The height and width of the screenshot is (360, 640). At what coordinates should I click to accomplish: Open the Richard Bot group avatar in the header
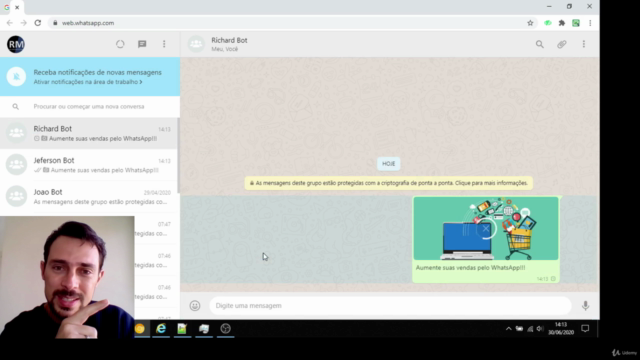[x=196, y=44]
